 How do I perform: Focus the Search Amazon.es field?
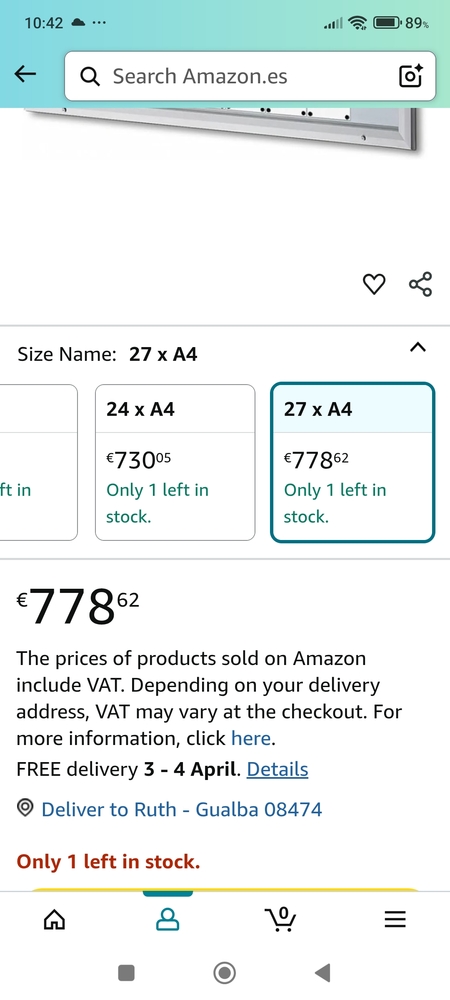coord(250,76)
